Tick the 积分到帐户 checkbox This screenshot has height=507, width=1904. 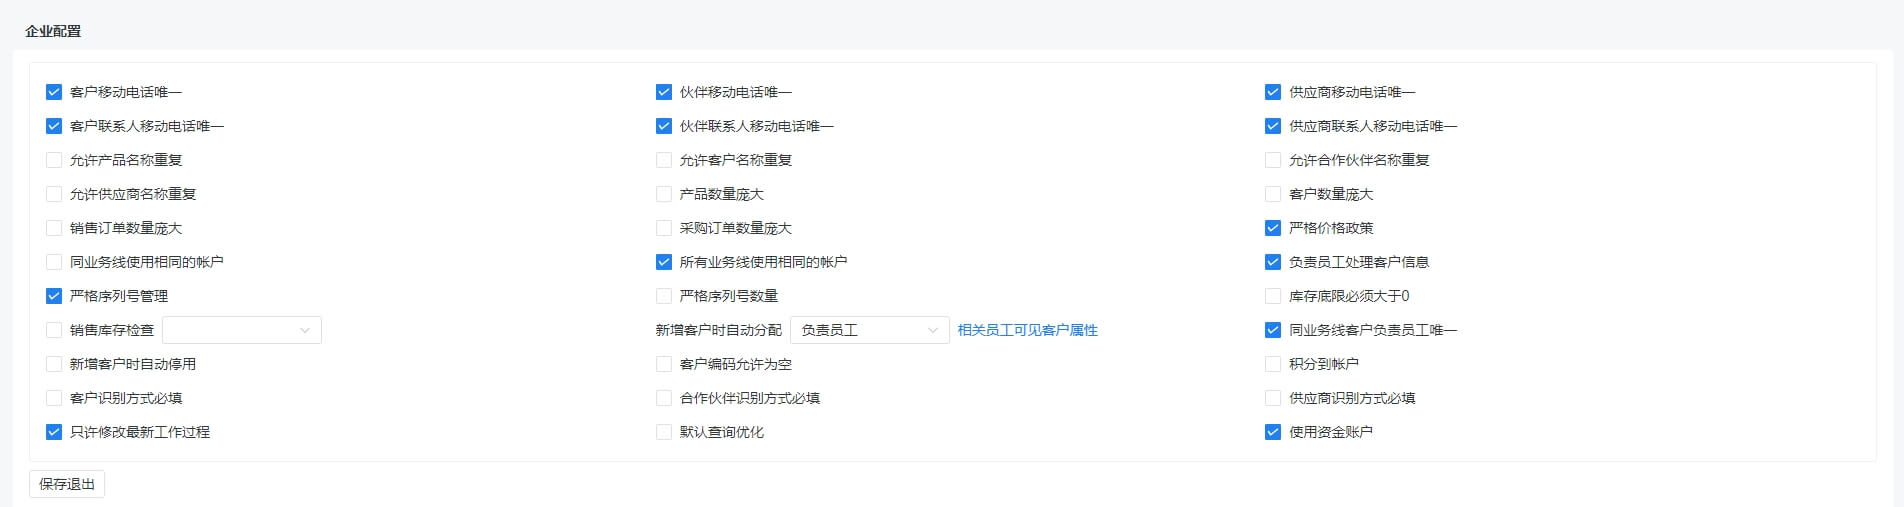pos(1273,364)
